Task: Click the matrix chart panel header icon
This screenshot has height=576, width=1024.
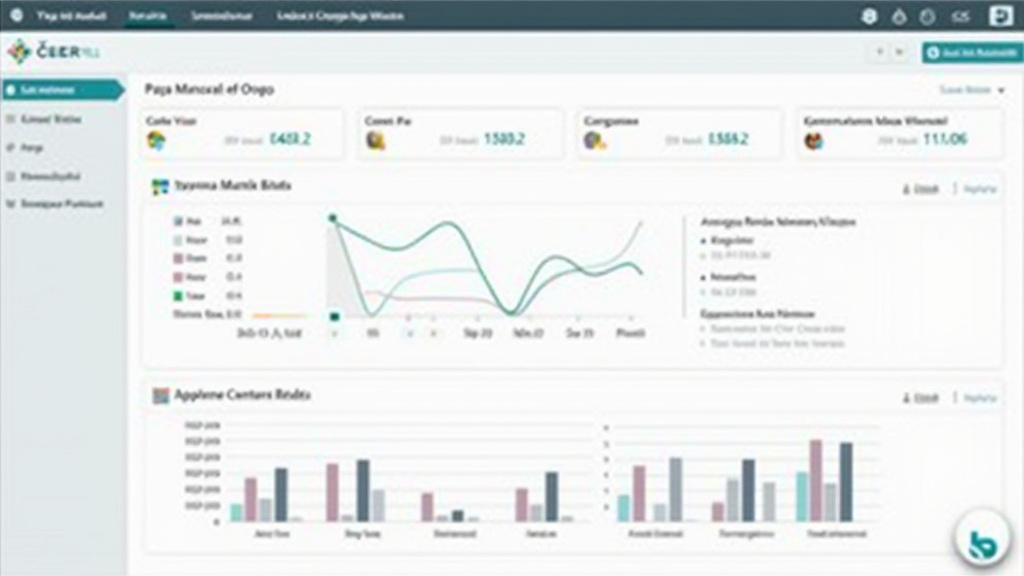Action: [x=158, y=186]
